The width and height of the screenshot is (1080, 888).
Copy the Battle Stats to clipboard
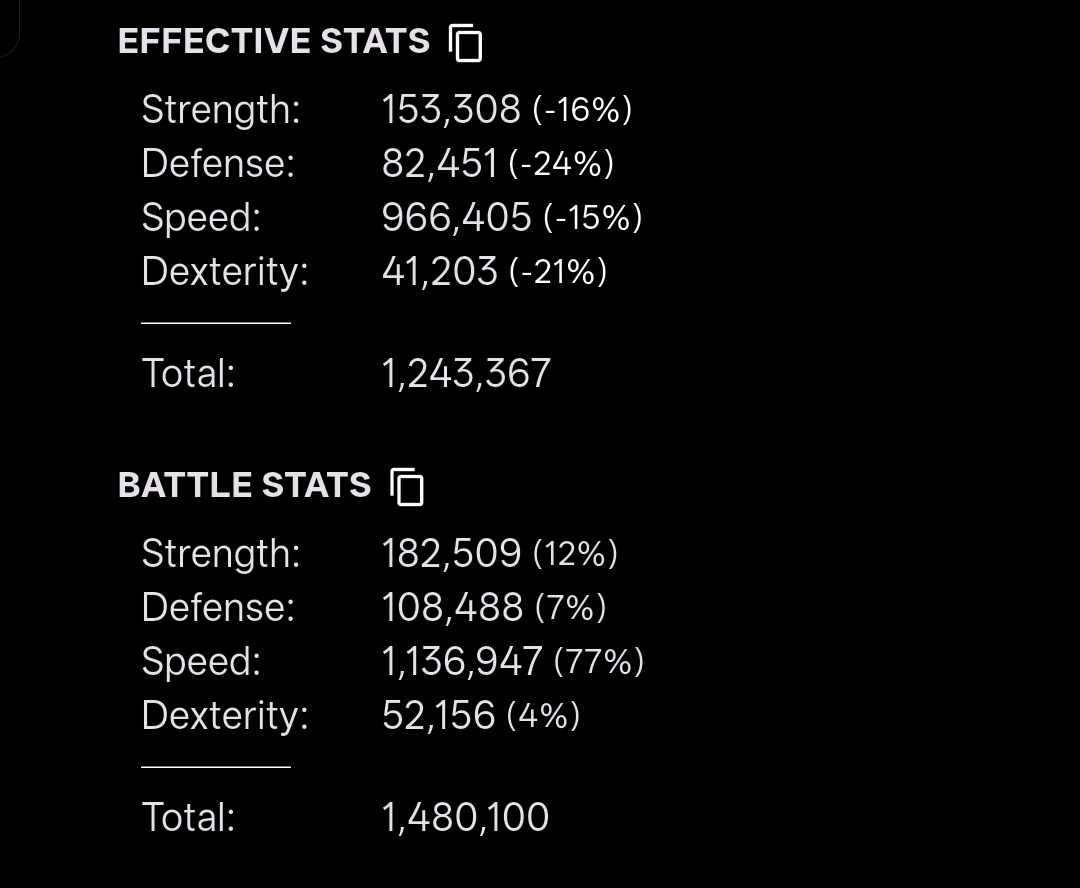(x=407, y=486)
